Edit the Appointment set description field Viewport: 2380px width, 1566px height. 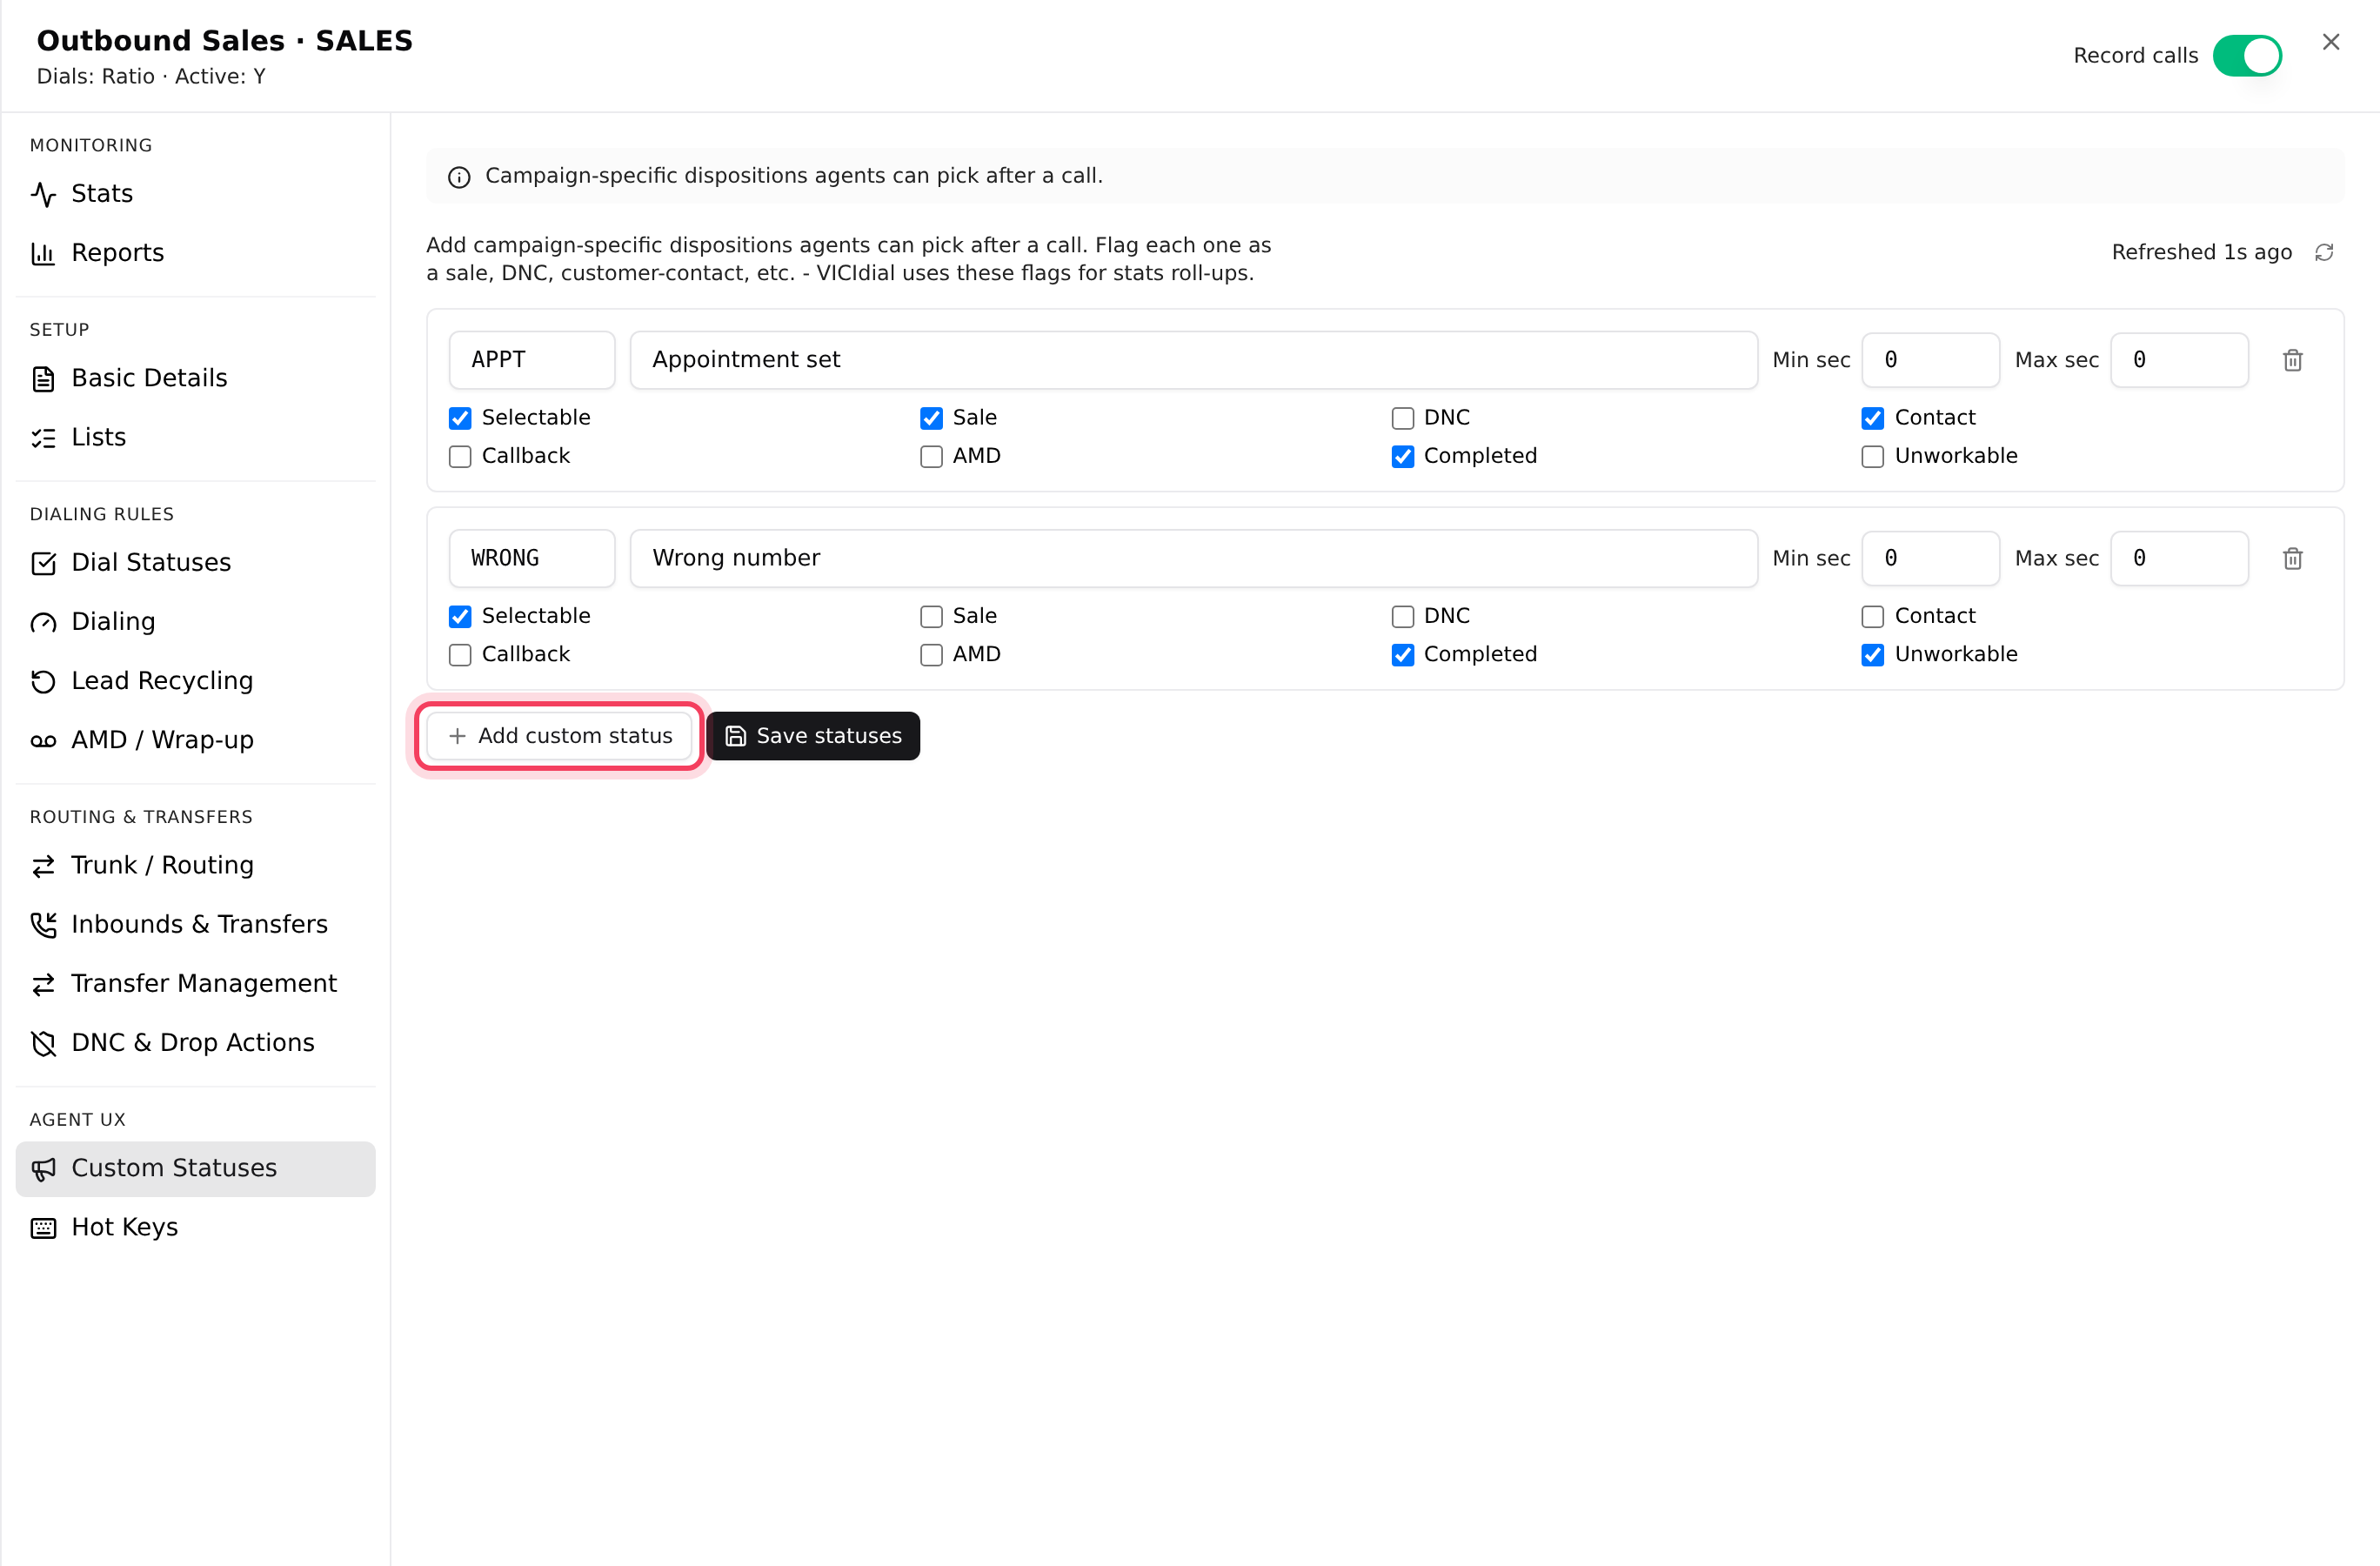[x=1194, y=360]
